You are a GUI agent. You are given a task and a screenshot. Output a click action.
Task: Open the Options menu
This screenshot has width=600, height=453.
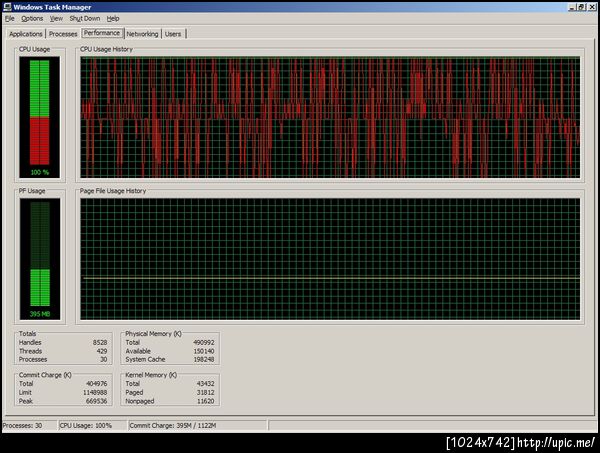[x=32, y=18]
